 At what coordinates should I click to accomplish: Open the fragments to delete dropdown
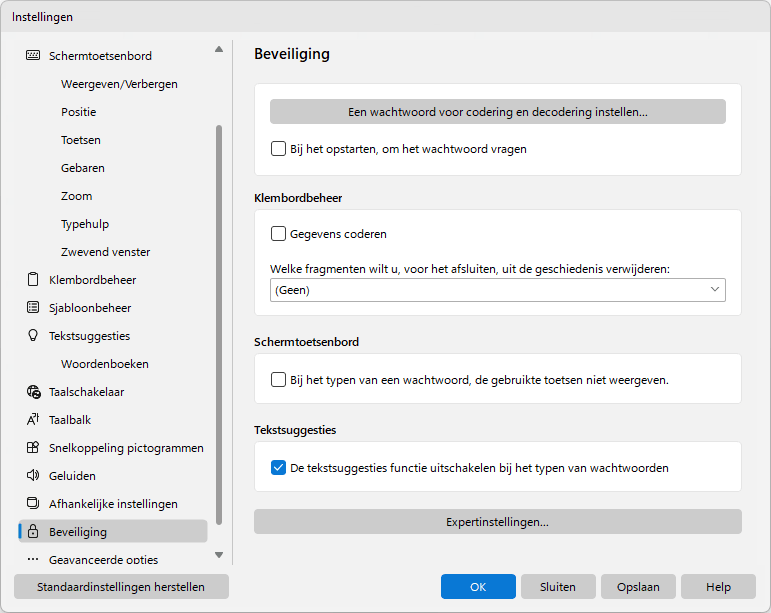pos(498,290)
